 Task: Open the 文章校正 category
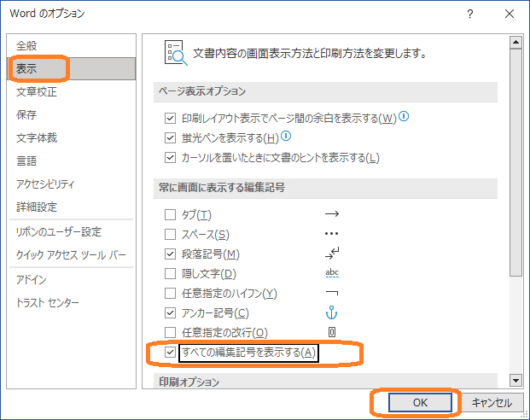pyautogui.click(x=37, y=92)
